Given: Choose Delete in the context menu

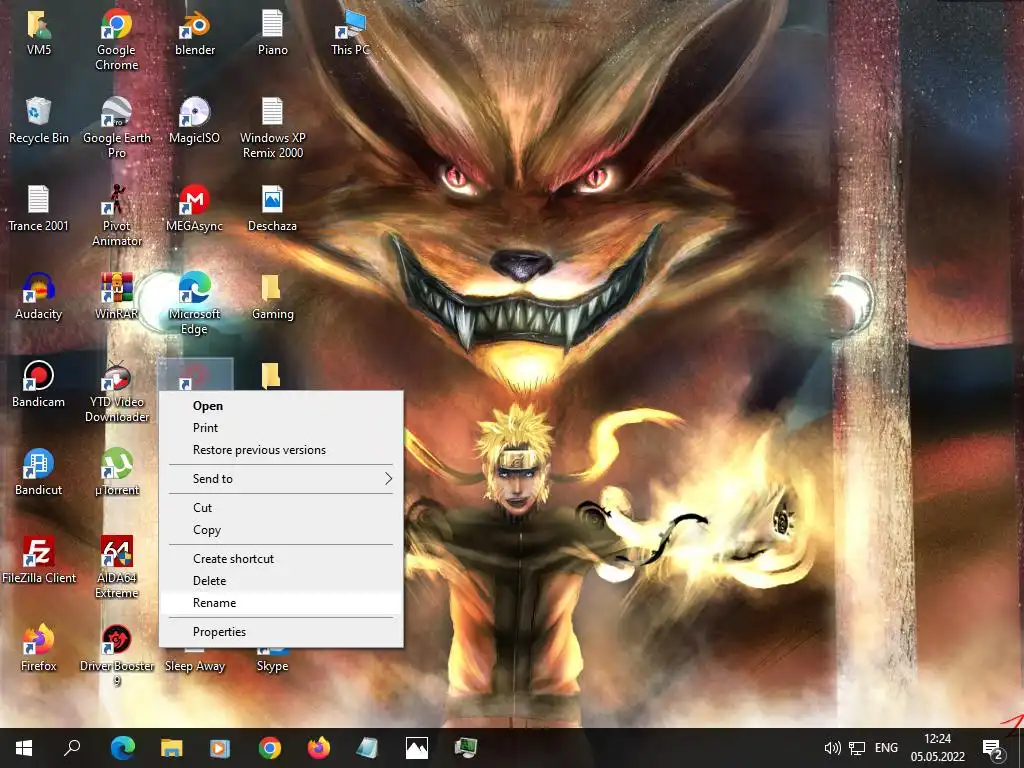Looking at the screenshot, I should (x=281, y=581).
